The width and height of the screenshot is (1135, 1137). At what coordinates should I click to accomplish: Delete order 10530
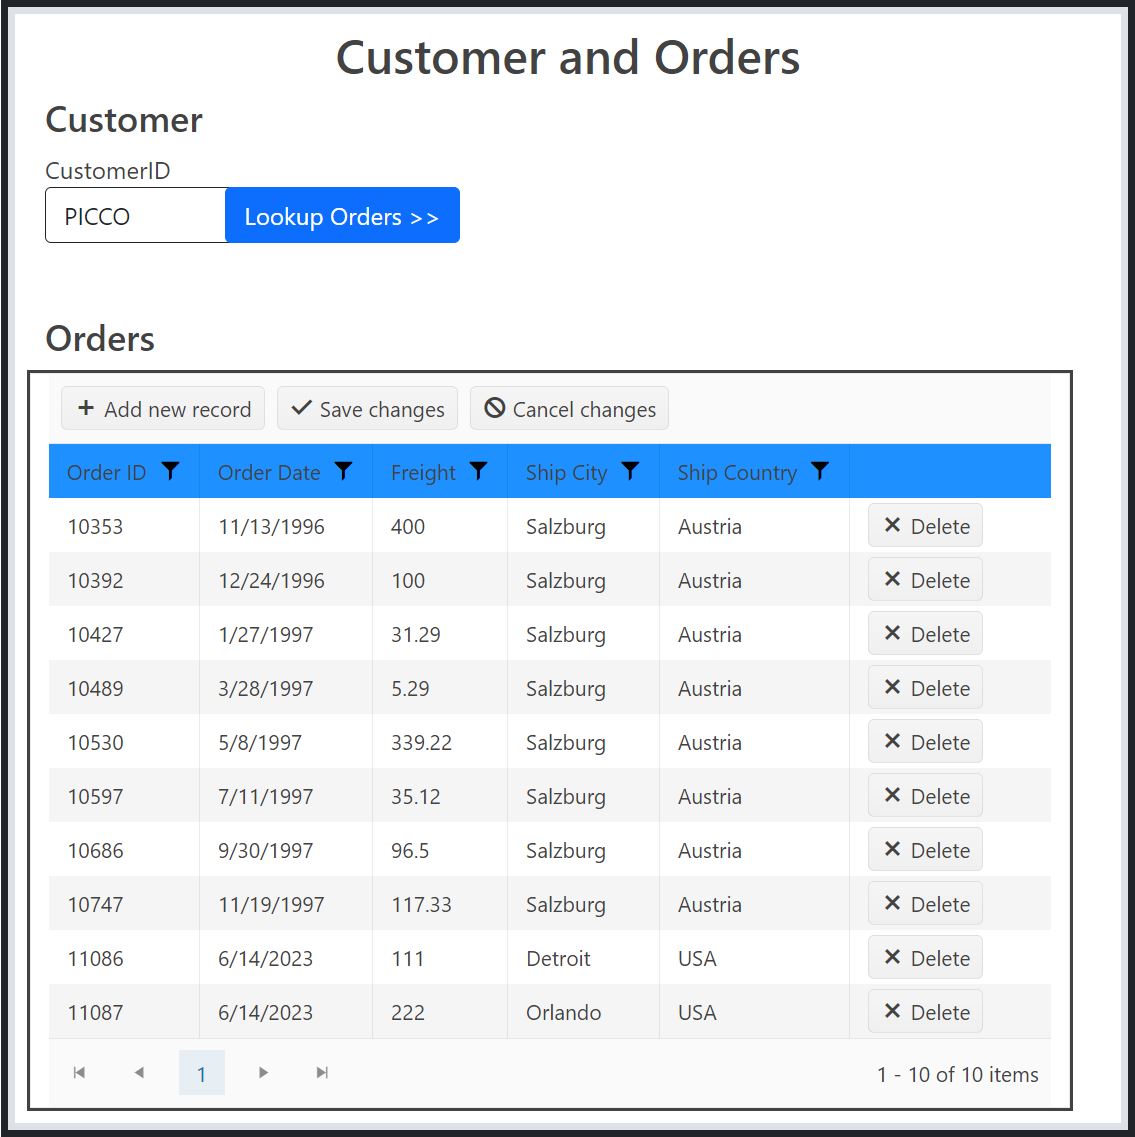925,742
